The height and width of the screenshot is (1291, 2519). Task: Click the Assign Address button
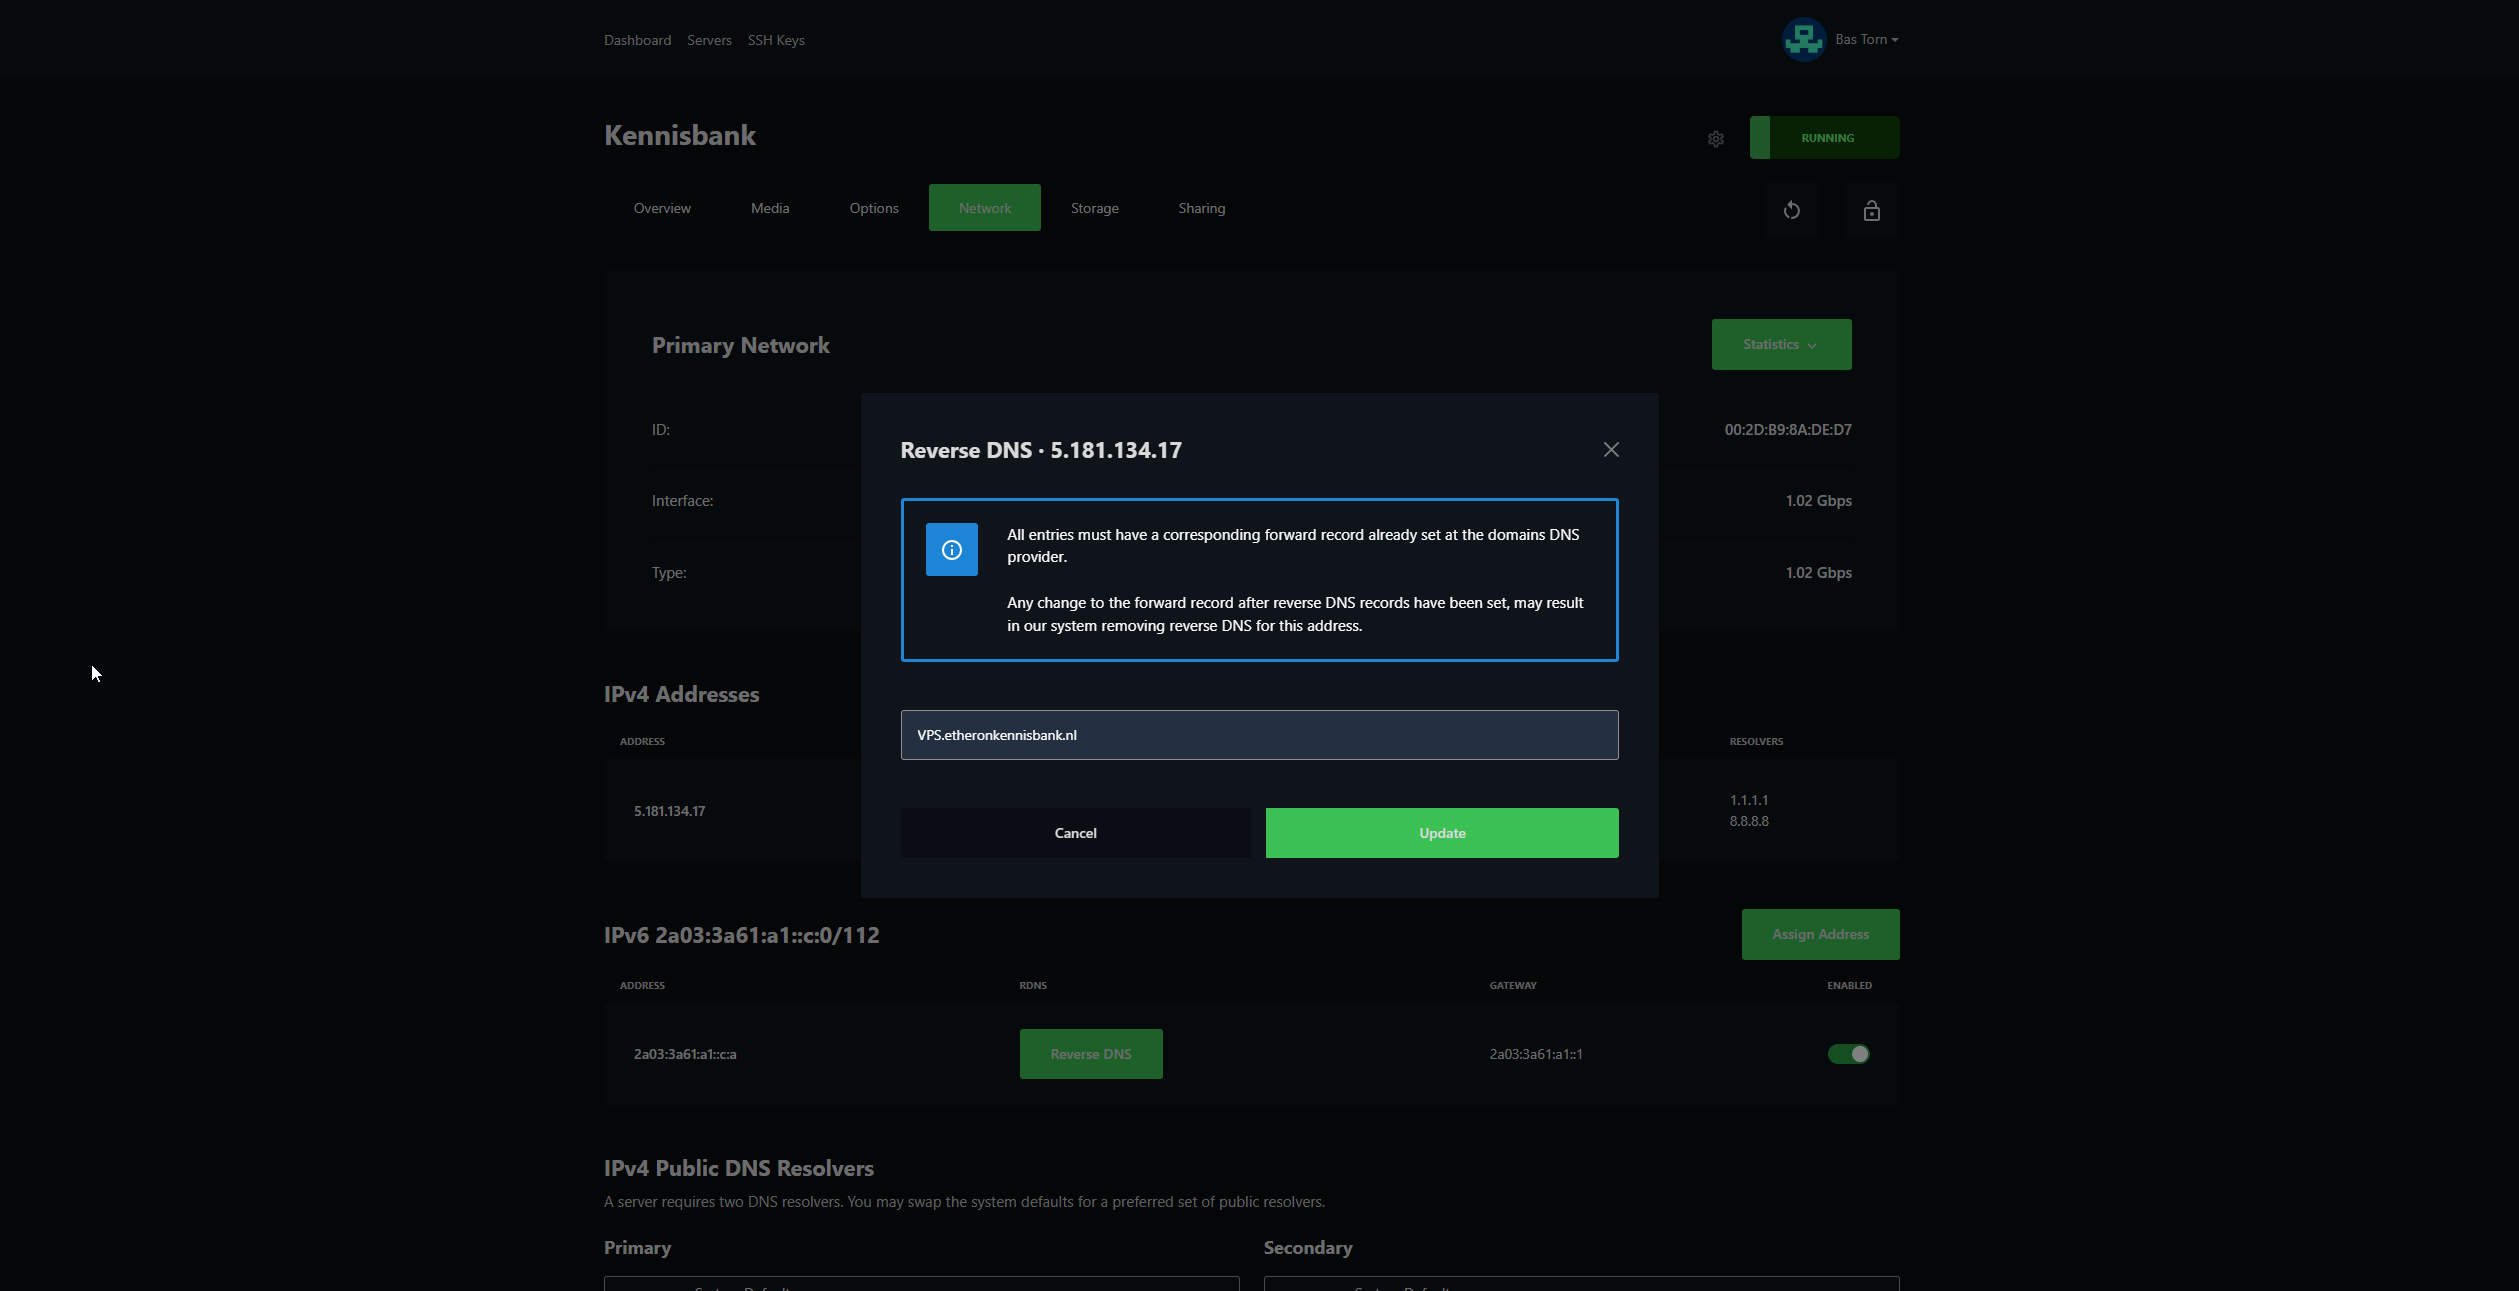[1820, 934]
